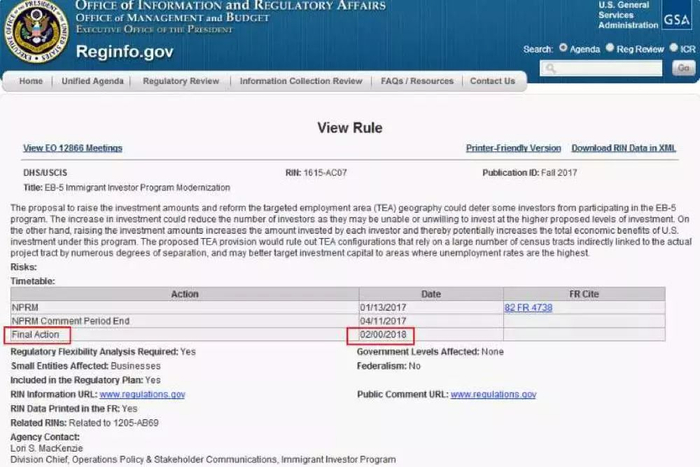Click the EB-5 Immigrant Investor Program Modernization title
This screenshot has width=700, height=467.
click(137, 188)
